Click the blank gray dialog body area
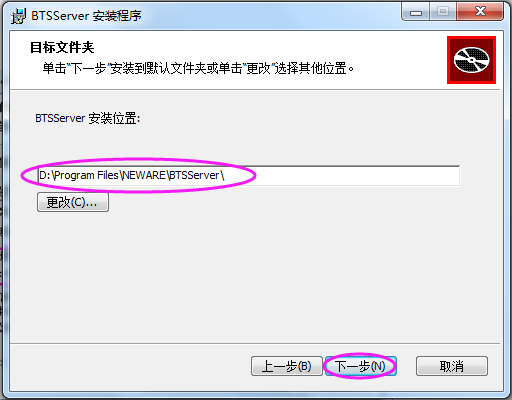Viewport: 512px width, 400px height. [x=255, y=273]
